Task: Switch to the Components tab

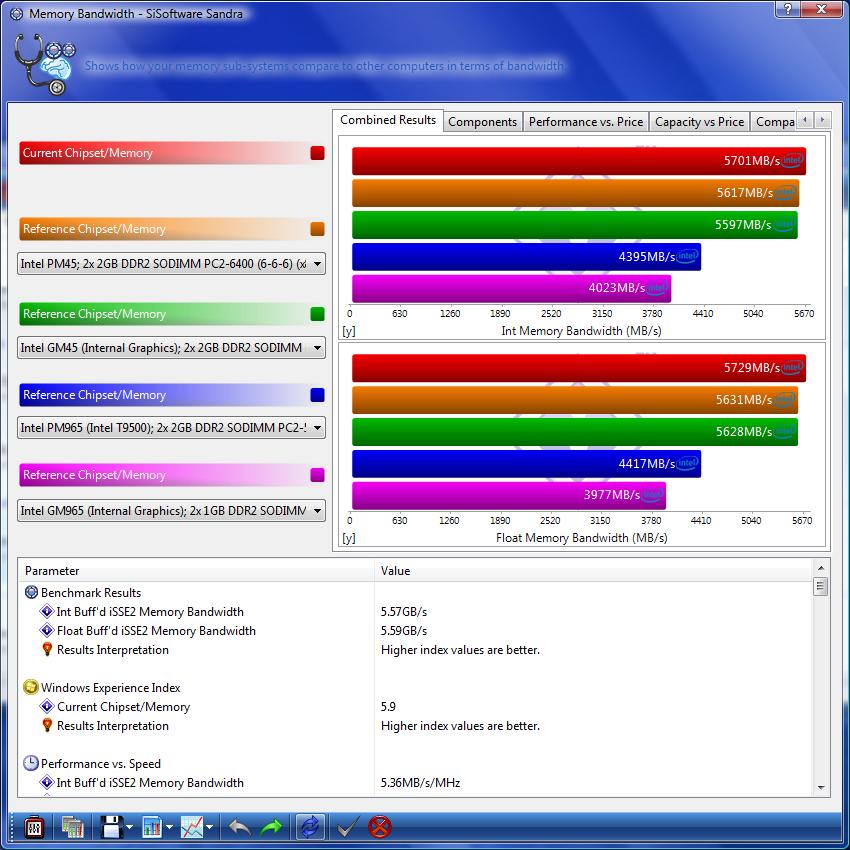Action: coord(482,122)
